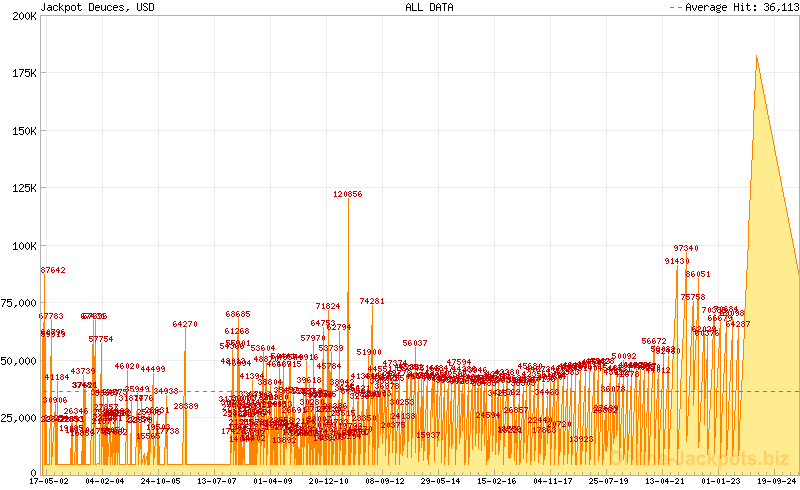Select the 87642 data point label
800x490 pixels.
(x=53, y=271)
